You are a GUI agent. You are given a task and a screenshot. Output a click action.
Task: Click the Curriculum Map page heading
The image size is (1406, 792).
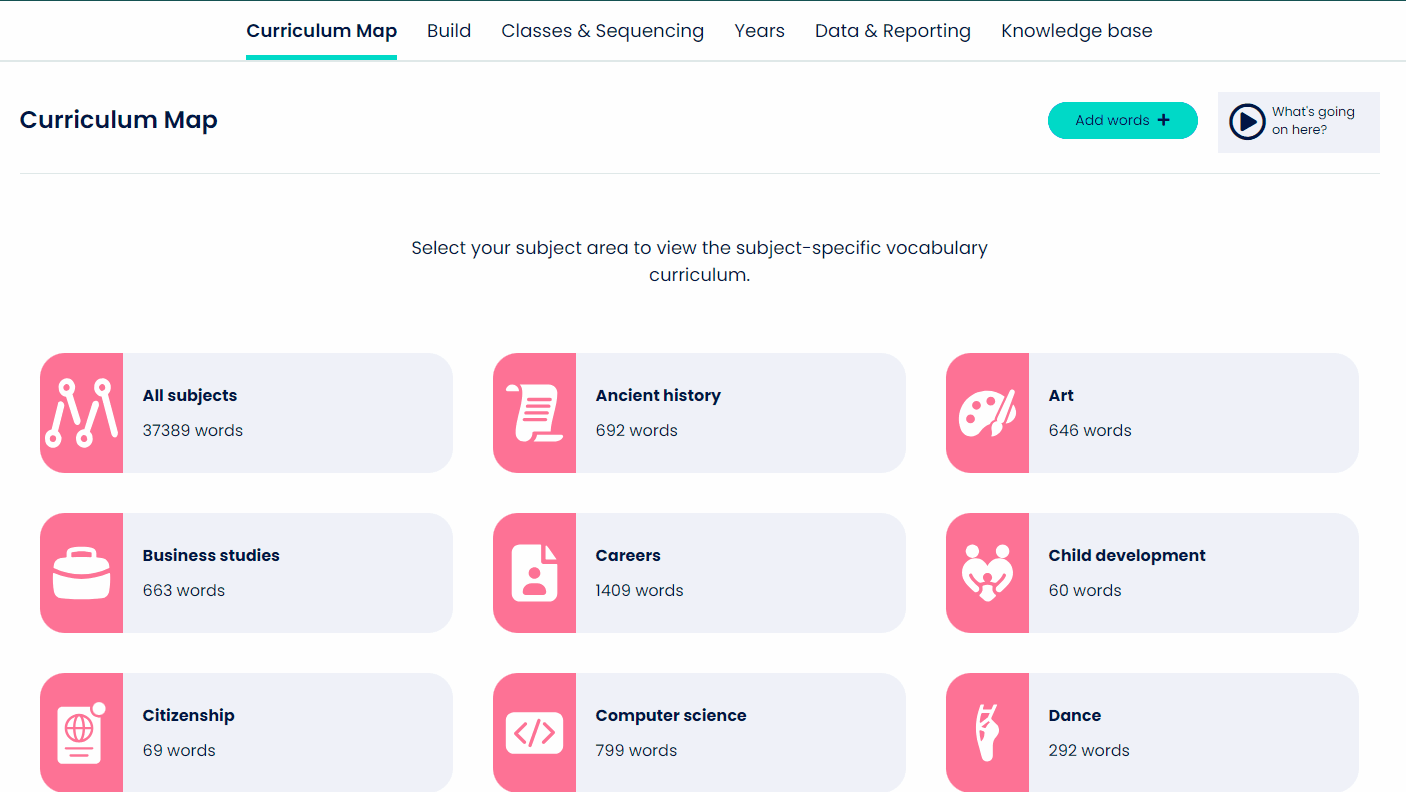click(x=119, y=120)
